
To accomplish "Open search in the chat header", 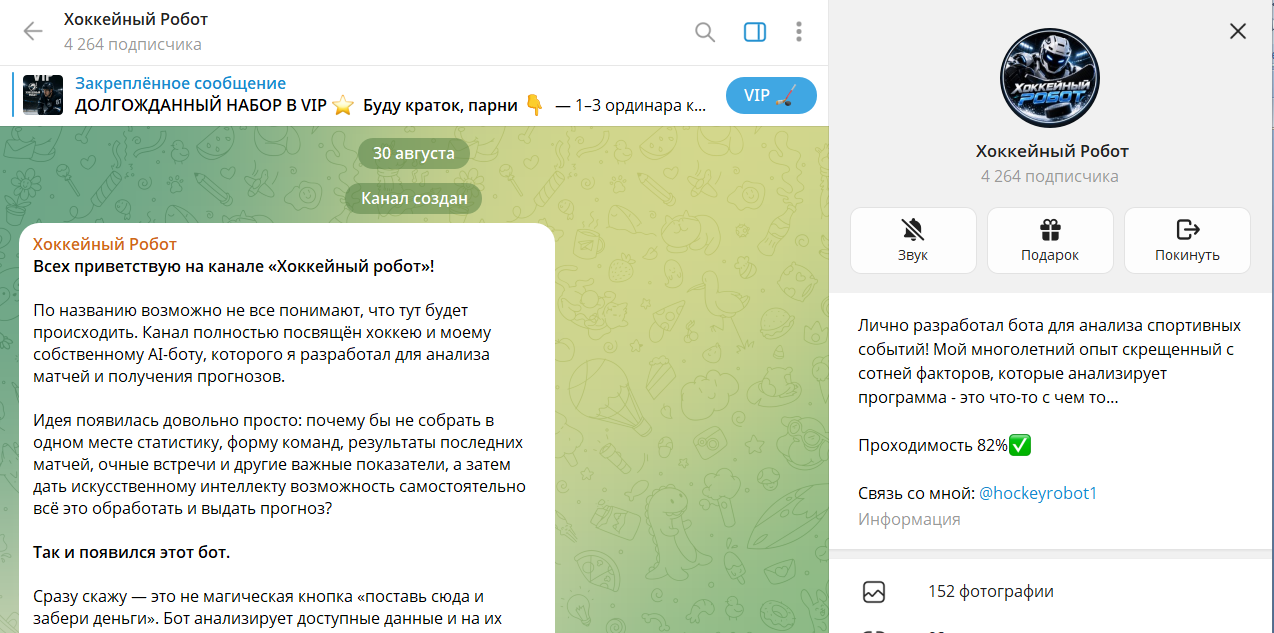I will coord(705,32).
